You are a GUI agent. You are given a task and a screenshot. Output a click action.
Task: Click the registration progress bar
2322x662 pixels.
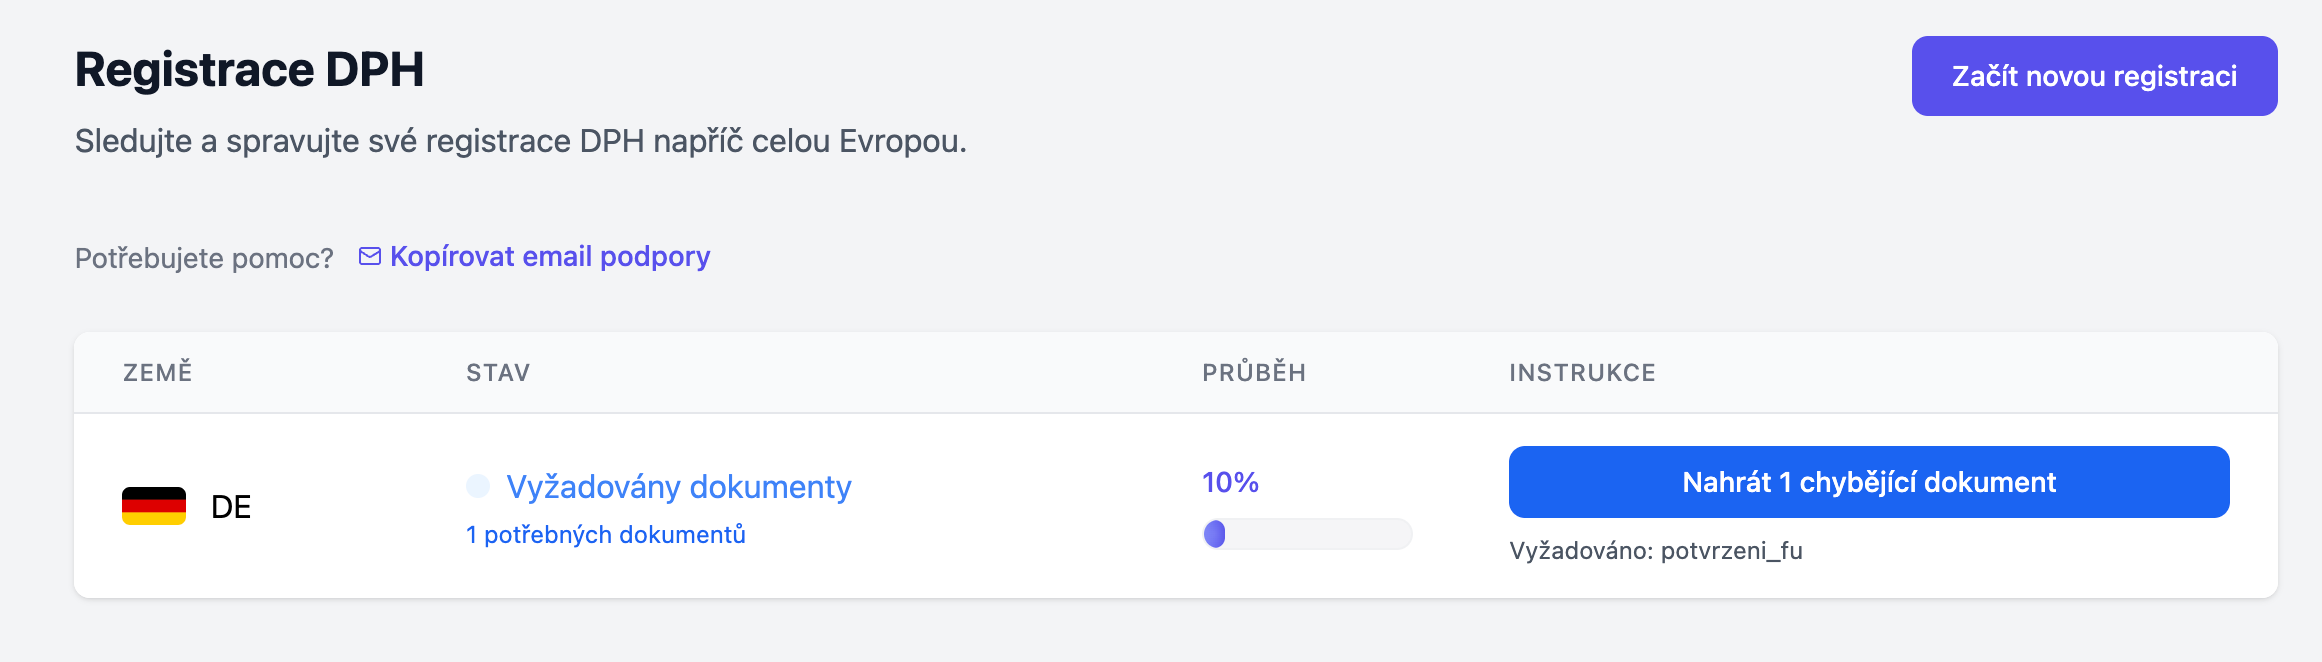coord(1307,534)
